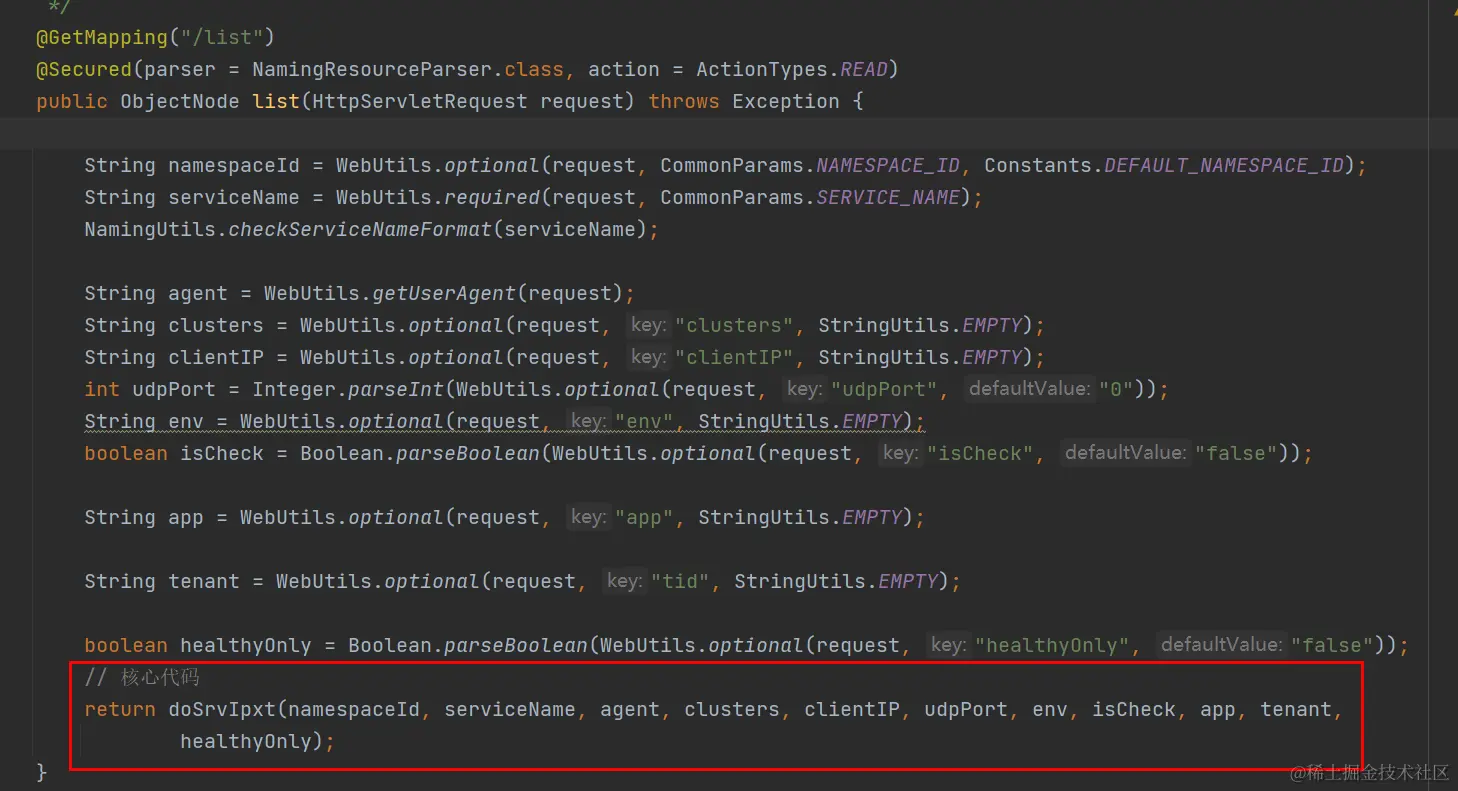Click the defaultValue hint before "0"
Image resolution: width=1458 pixels, height=791 pixels.
(1028, 389)
